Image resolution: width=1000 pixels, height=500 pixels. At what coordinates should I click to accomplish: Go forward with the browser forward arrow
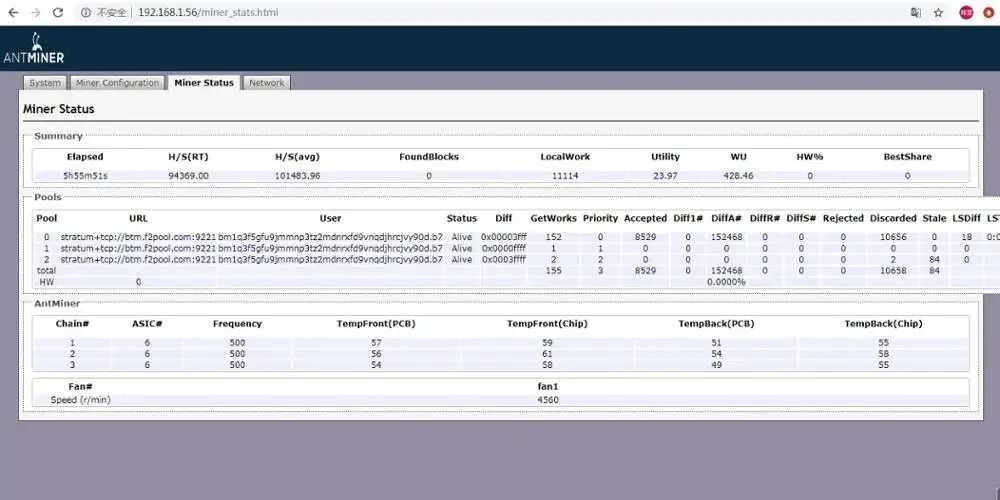[36, 13]
